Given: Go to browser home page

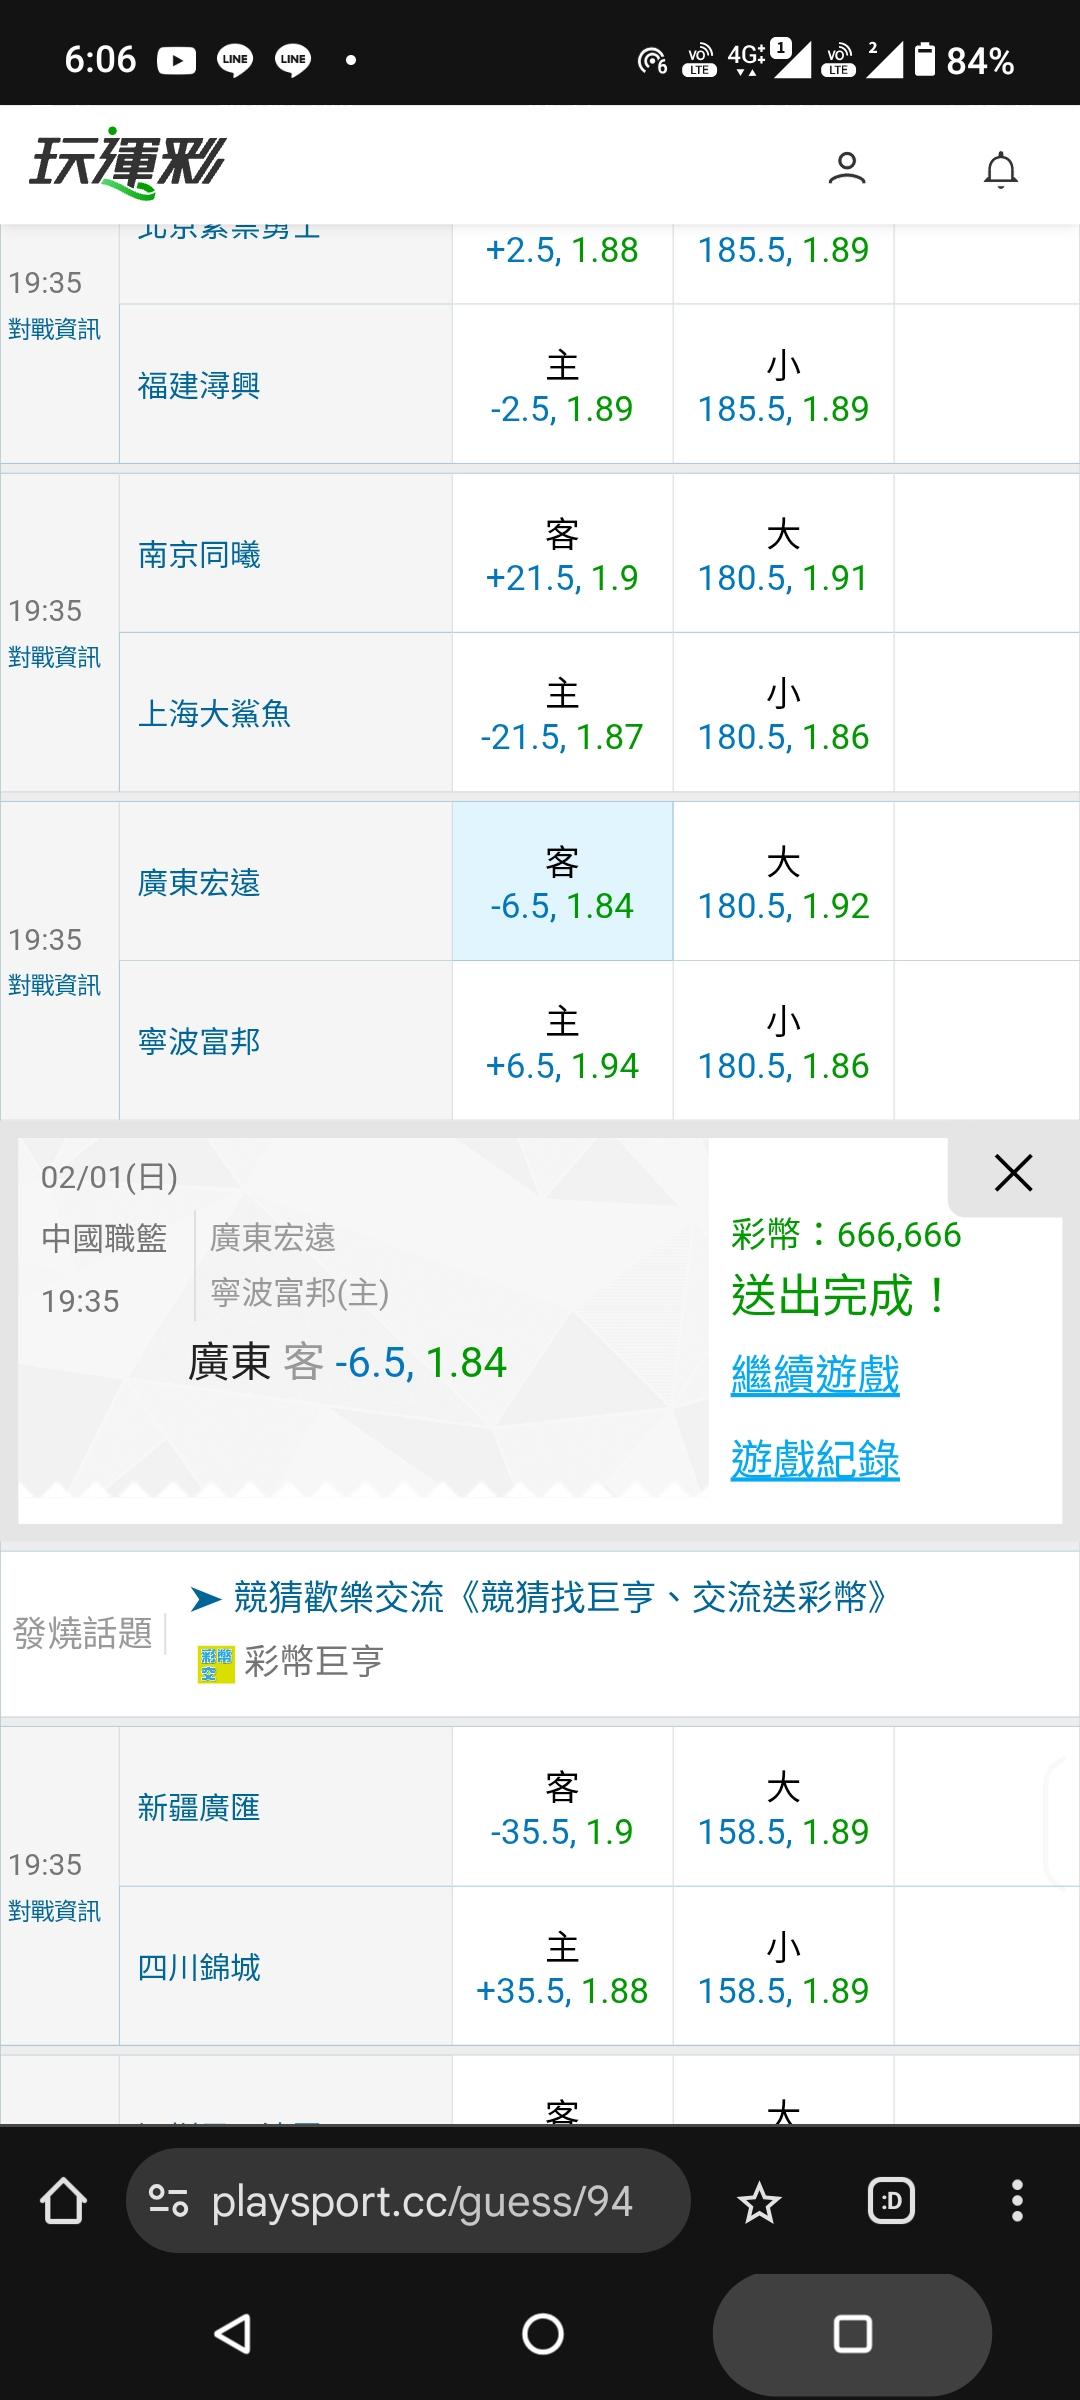Looking at the screenshot, I should pyautogui.click(x=63, y=2201).
